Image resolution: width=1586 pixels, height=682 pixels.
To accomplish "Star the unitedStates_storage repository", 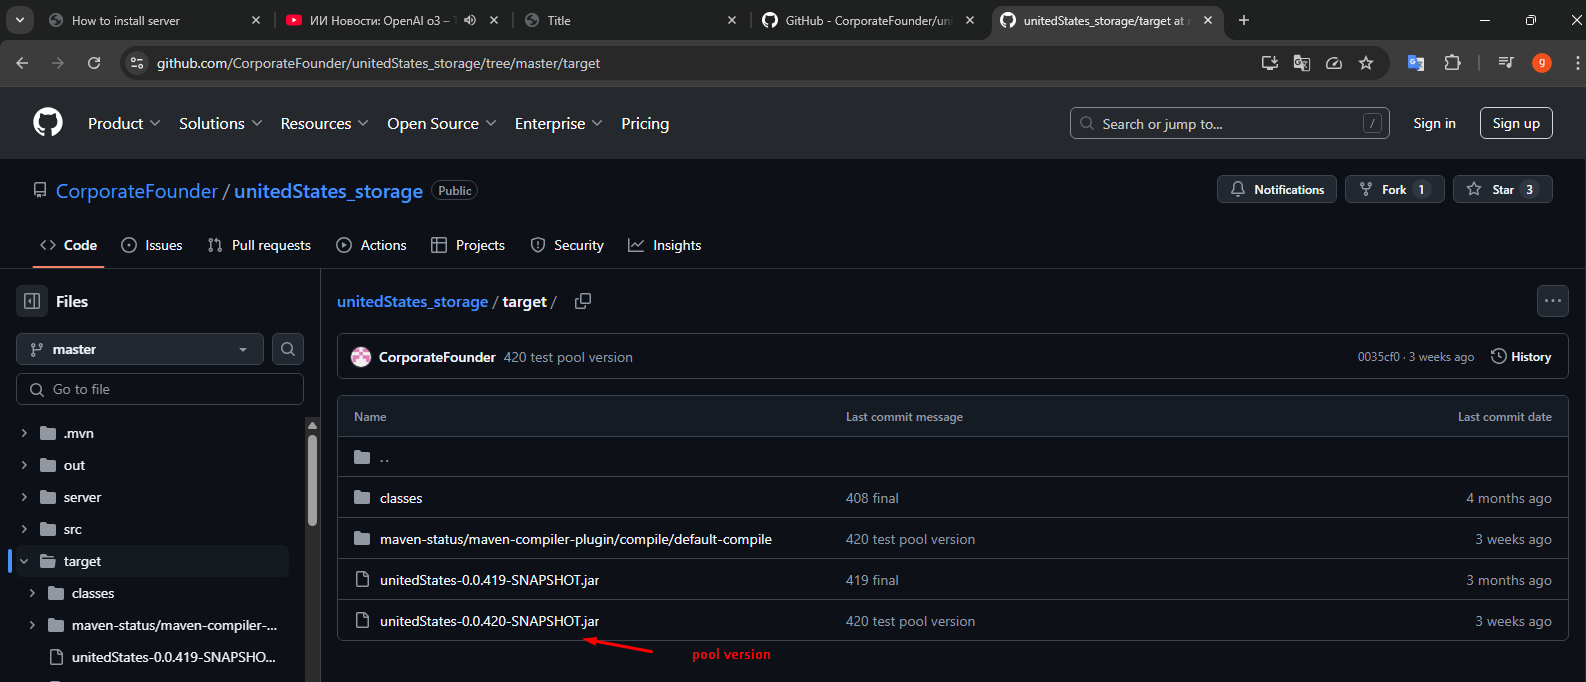I will 1501,190.
